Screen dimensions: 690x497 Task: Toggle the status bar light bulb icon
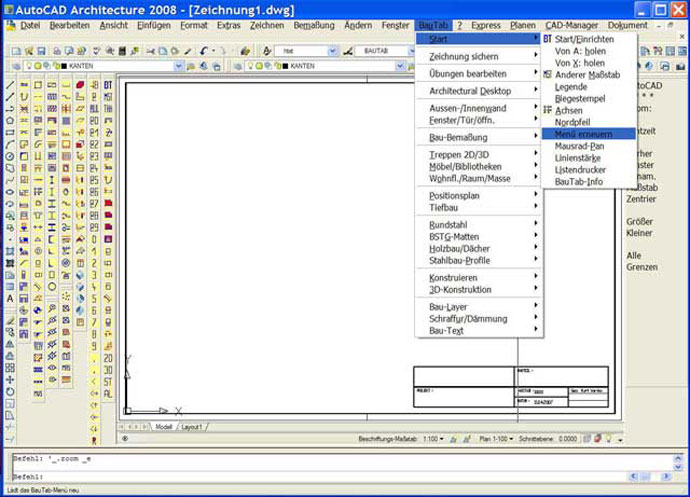click(609, 439)
